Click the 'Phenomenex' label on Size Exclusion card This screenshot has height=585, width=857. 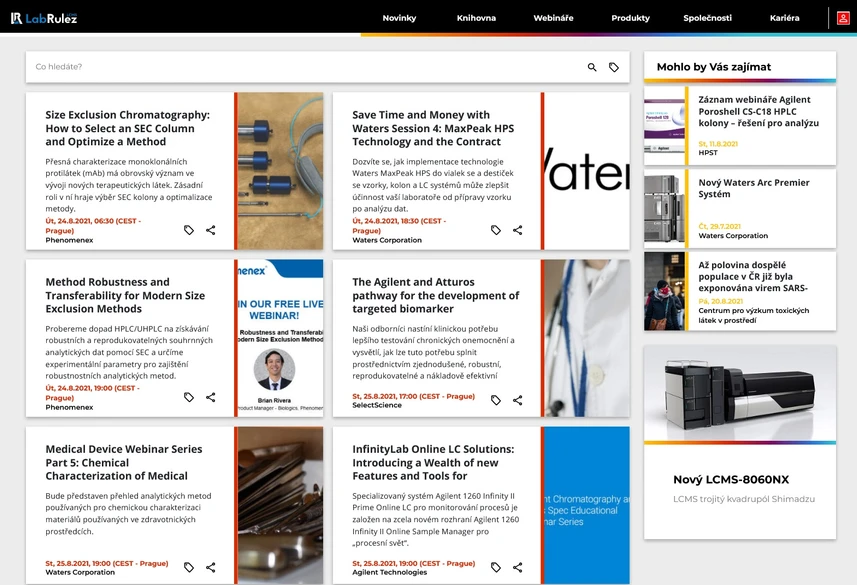click(x=69, y=240)
